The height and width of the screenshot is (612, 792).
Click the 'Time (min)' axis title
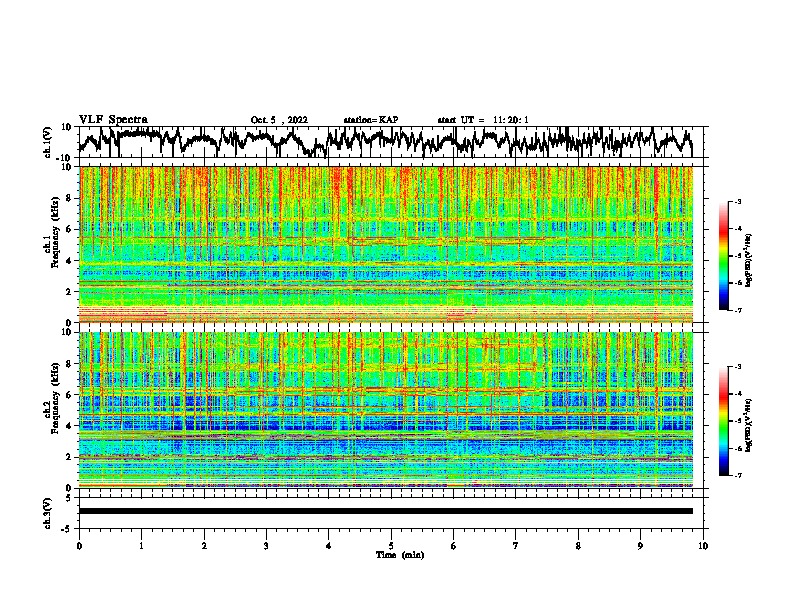[400, 555]
